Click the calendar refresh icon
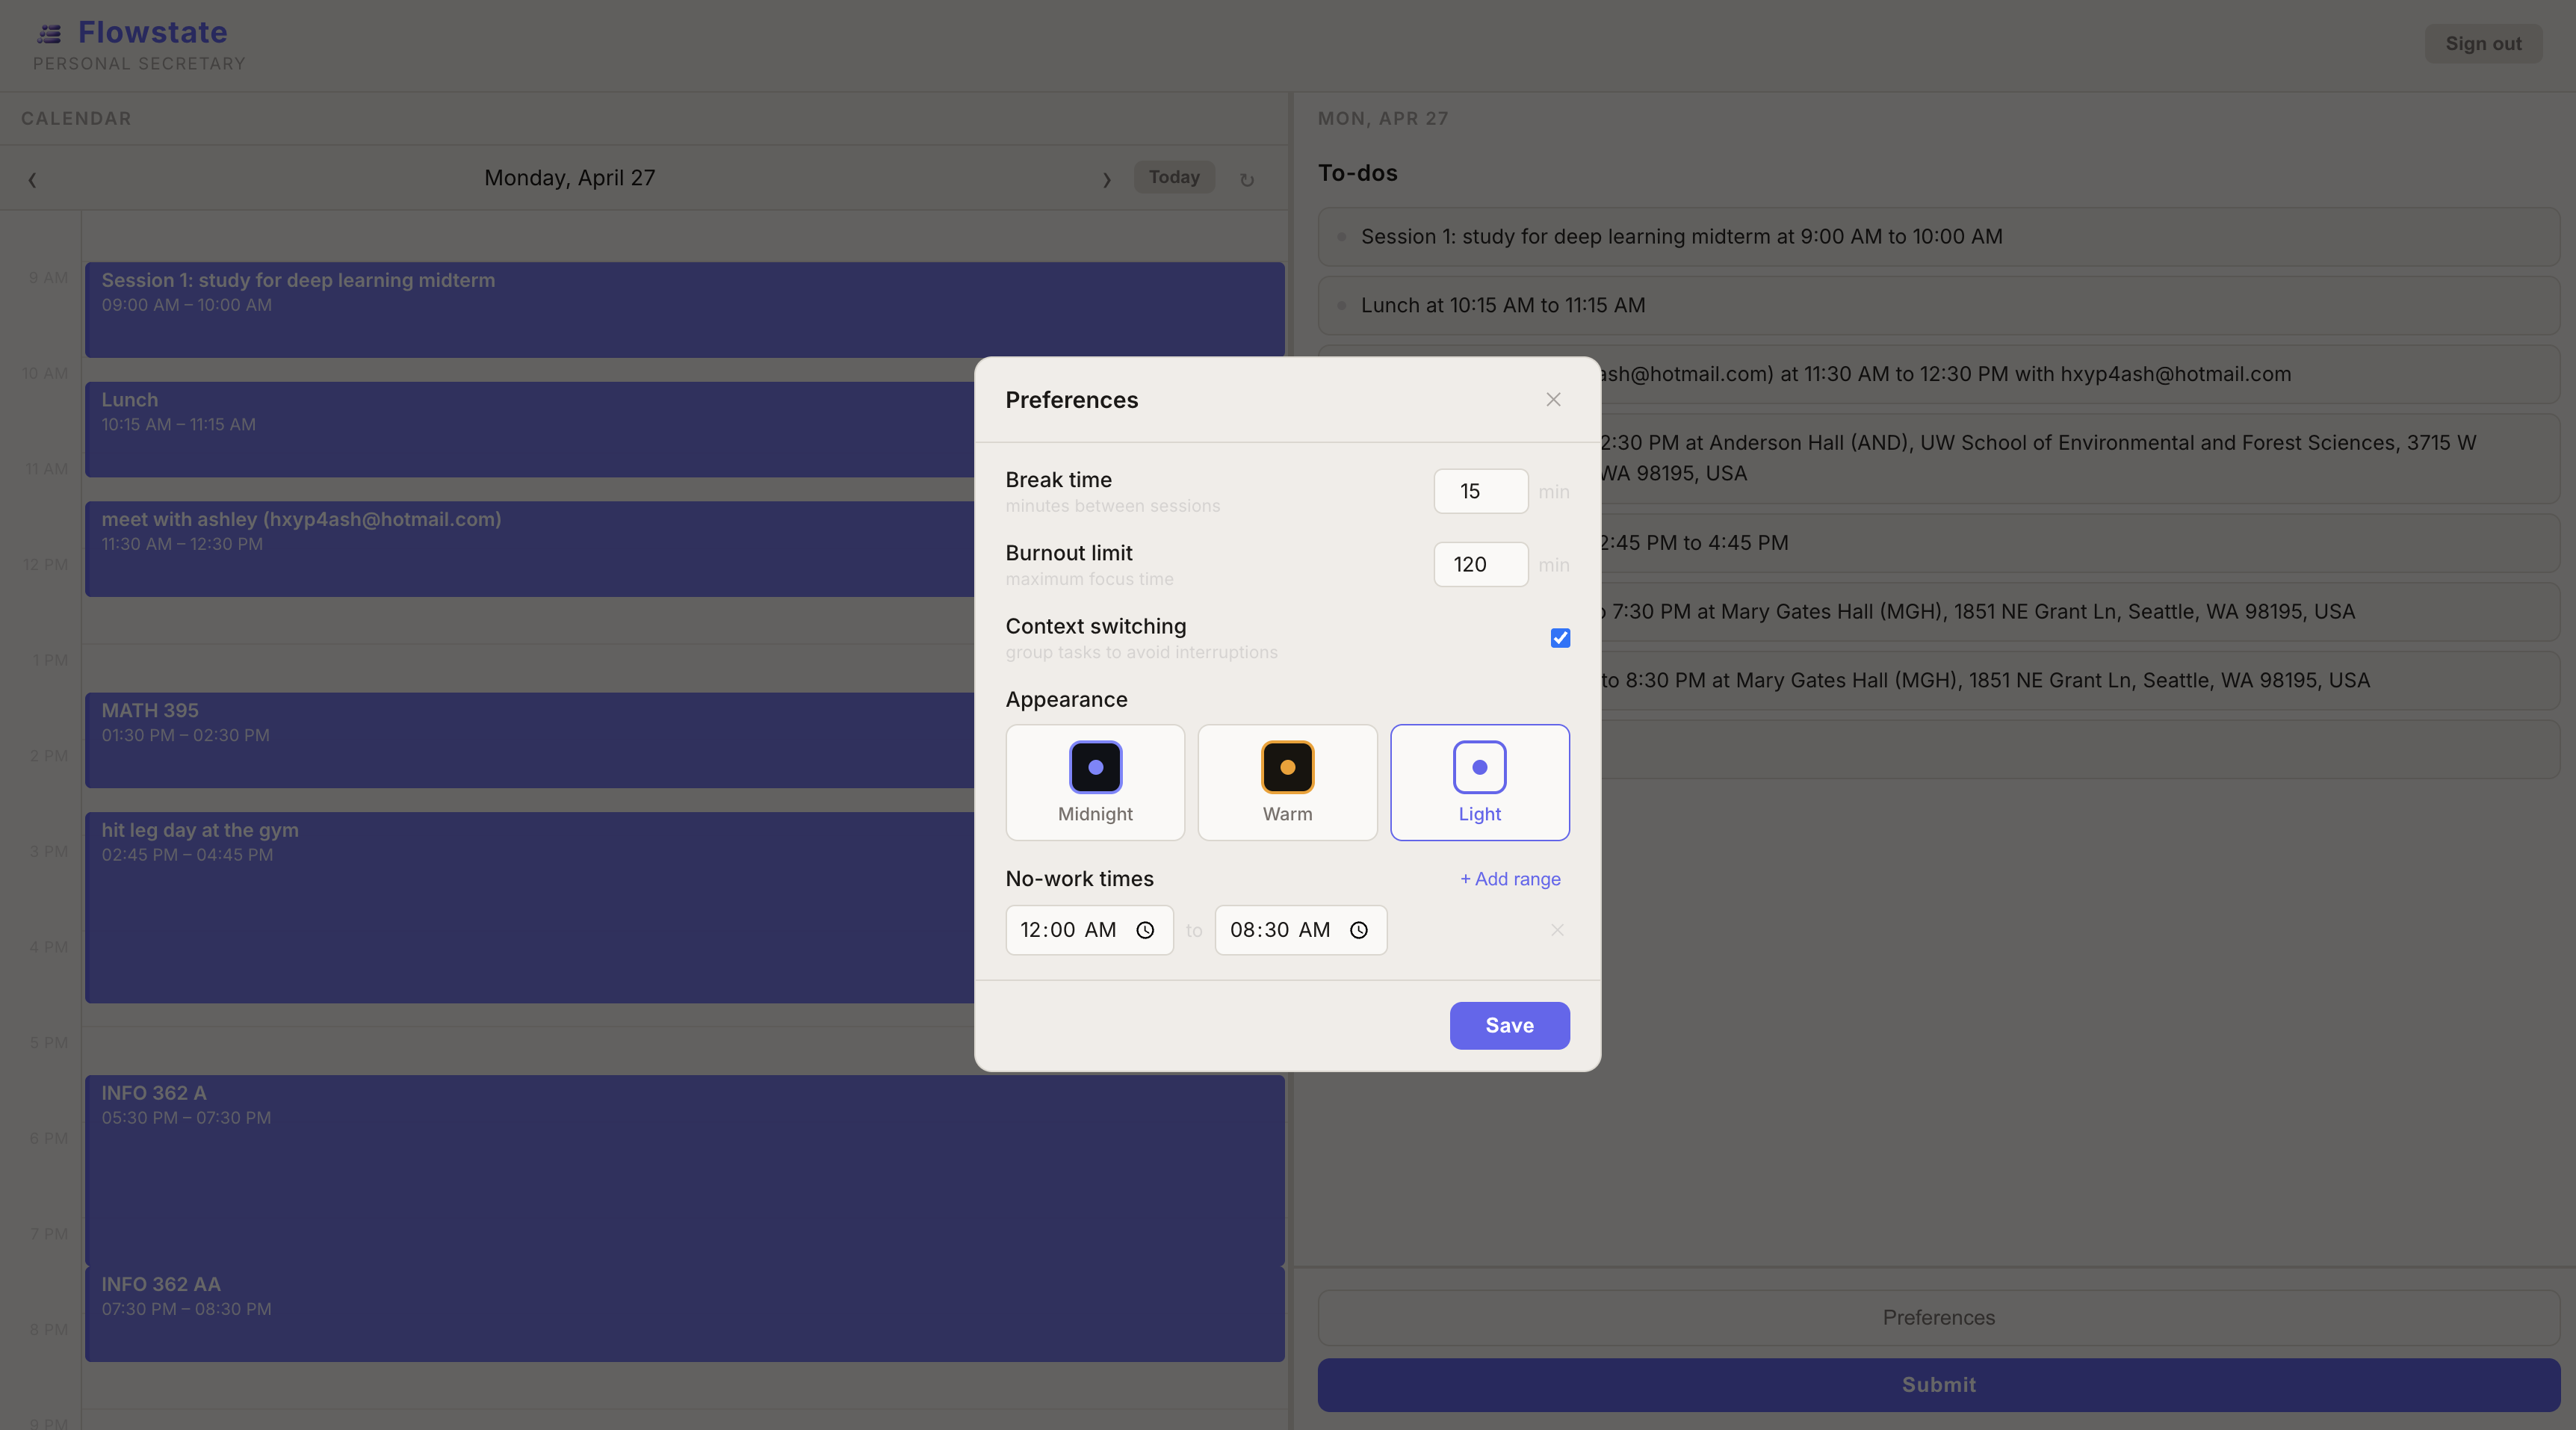The image size is (2576, 1430). click(x=1246, y=180)
